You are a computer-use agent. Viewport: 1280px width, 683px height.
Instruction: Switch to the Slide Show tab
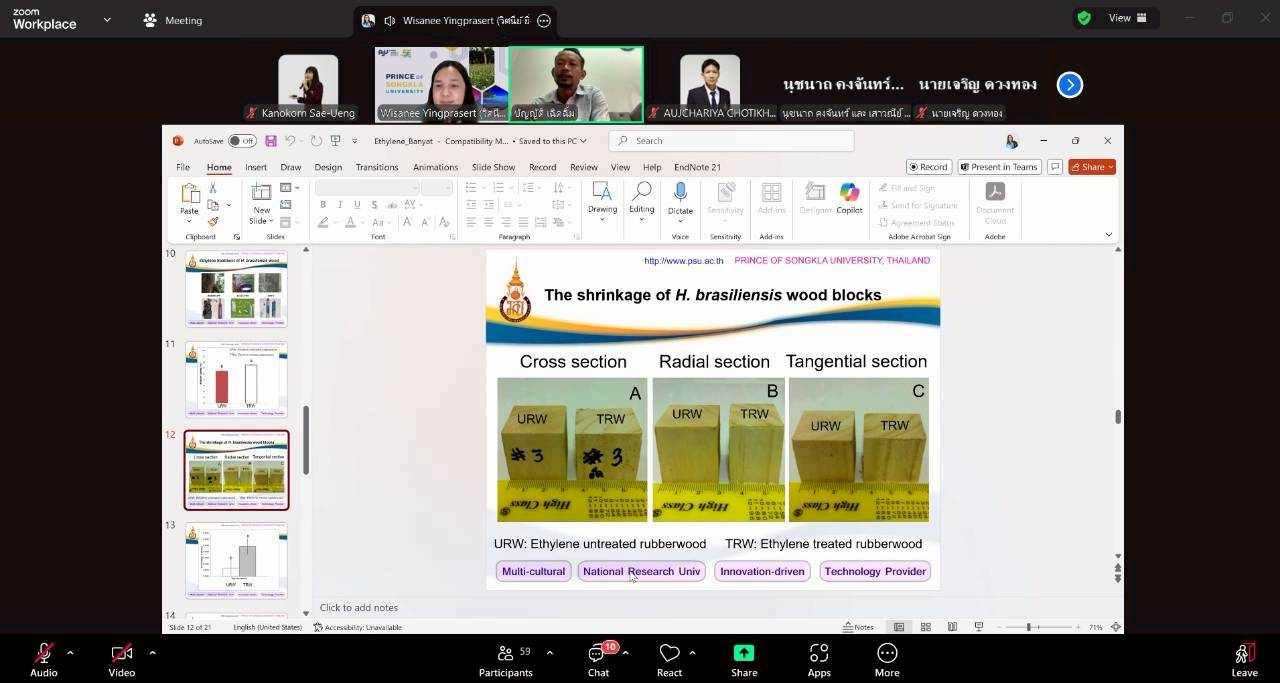[x=493, y=167]
